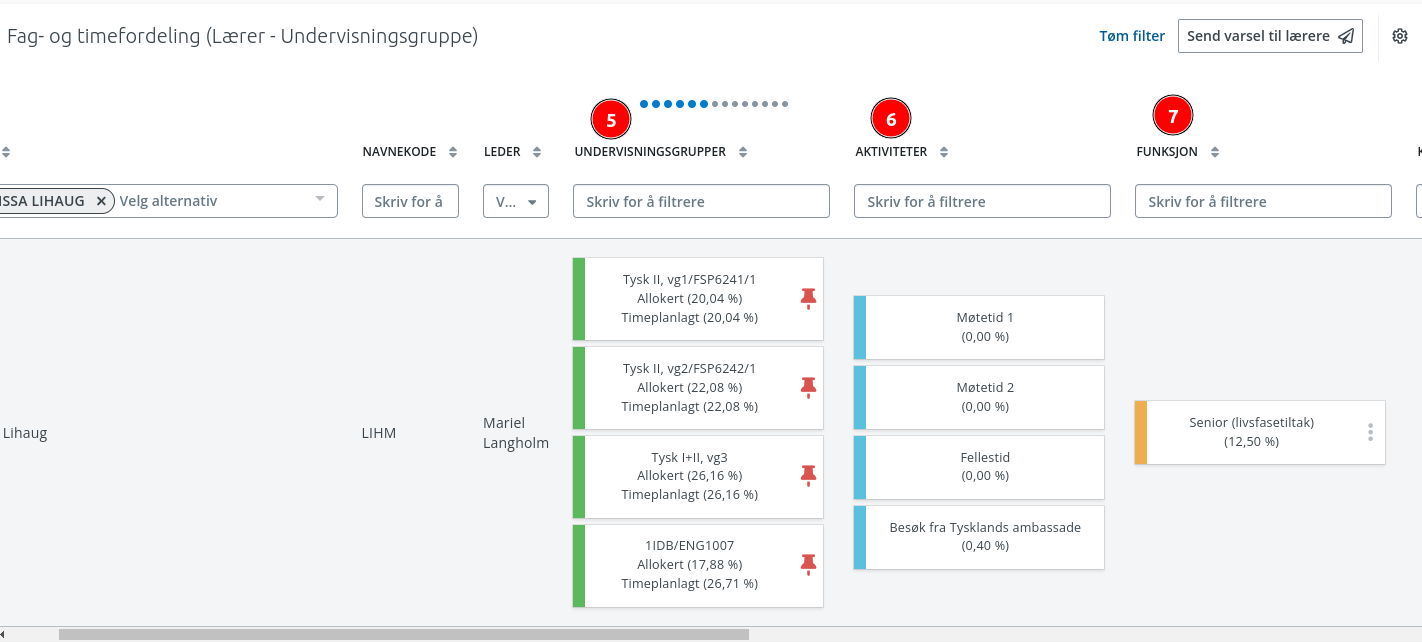
Task: Sort the leftmost teacher name column
Action: (x=6, y=152)
